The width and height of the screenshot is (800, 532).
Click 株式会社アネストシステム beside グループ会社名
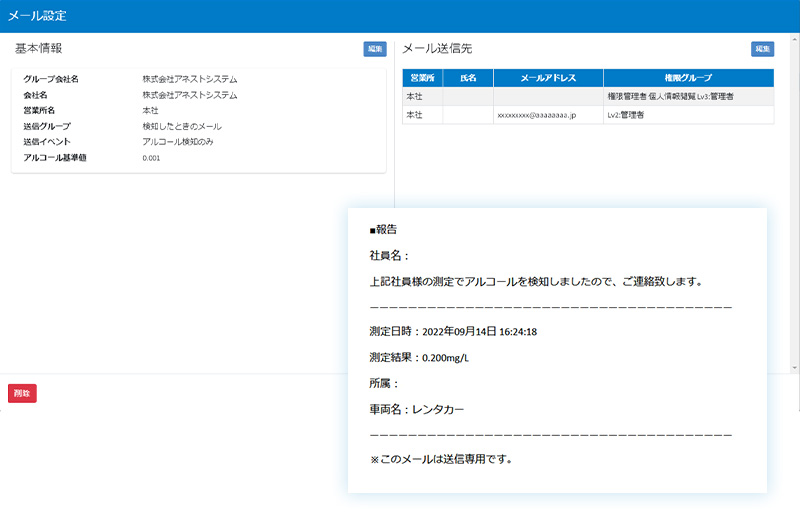[x=190, y=79]
